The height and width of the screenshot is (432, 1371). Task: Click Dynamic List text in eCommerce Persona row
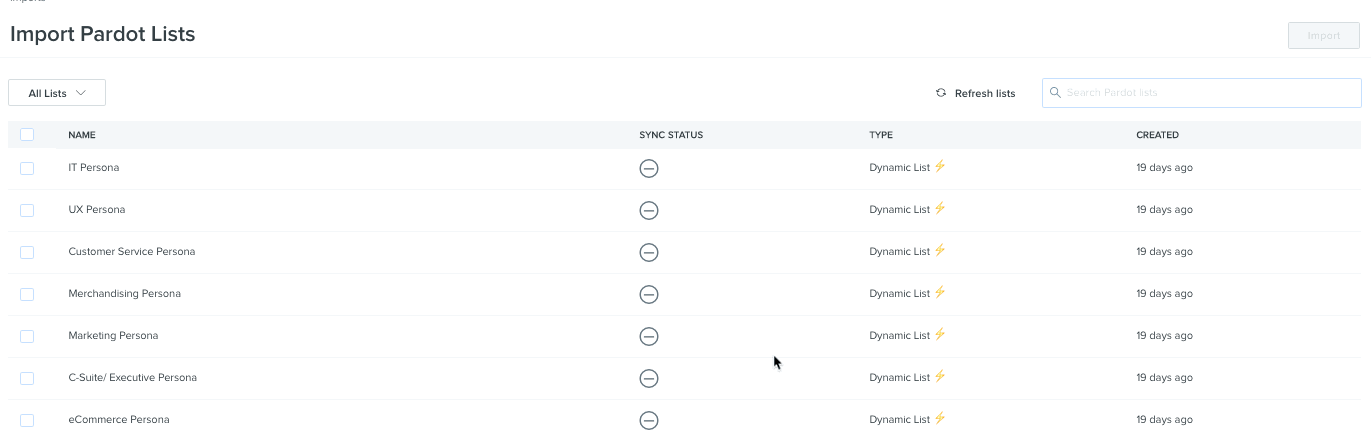(899, 420)
